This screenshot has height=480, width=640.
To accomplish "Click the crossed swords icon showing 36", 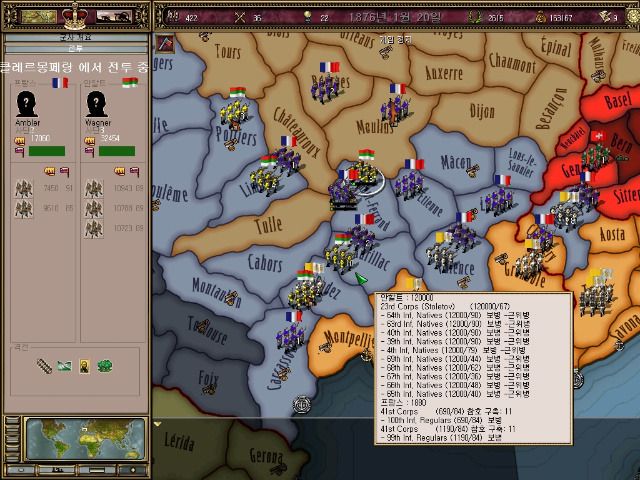I will 240,17.
